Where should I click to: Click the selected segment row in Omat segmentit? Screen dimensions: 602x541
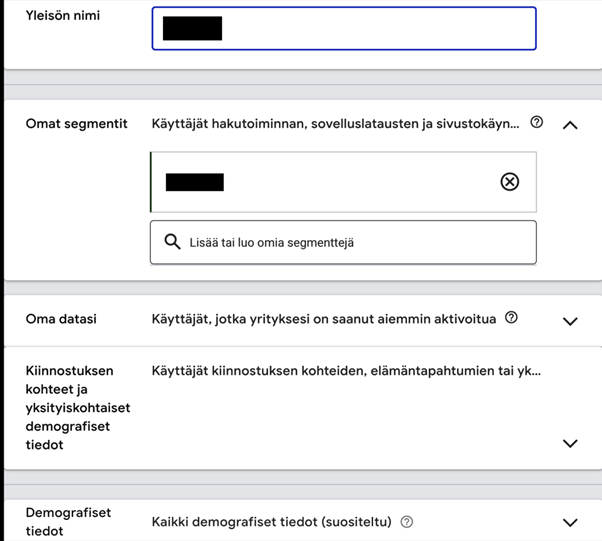point(343,182)
